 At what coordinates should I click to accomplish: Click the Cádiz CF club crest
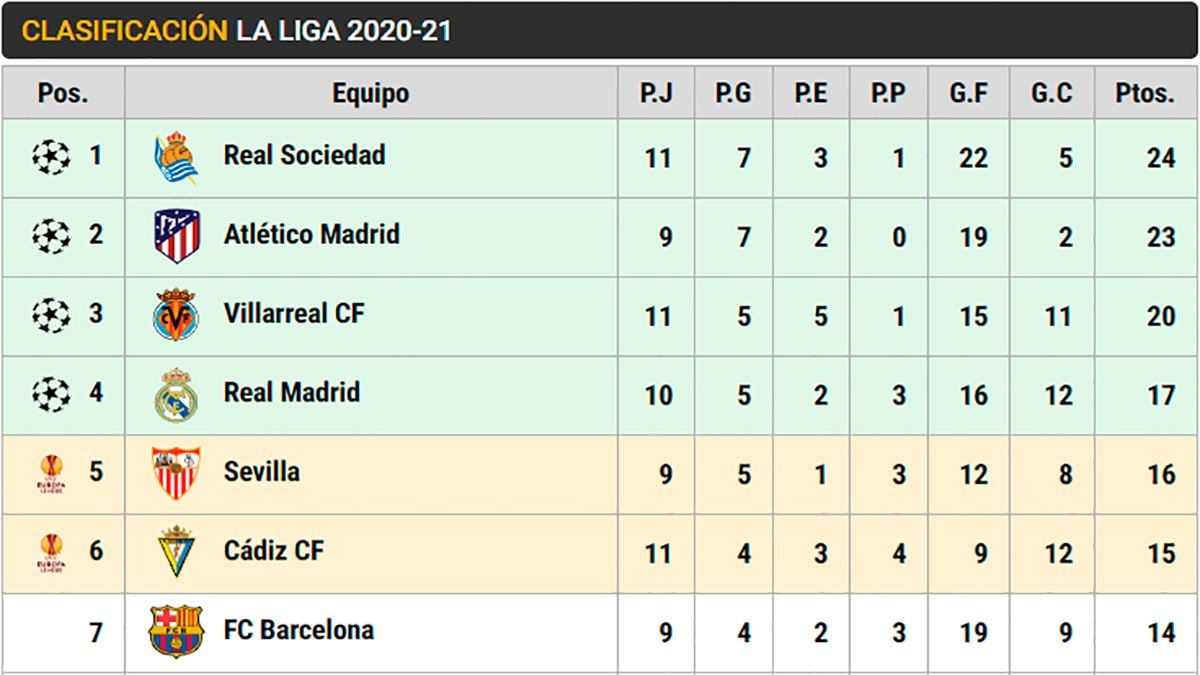pyautogui.click(x=176, y=552)
